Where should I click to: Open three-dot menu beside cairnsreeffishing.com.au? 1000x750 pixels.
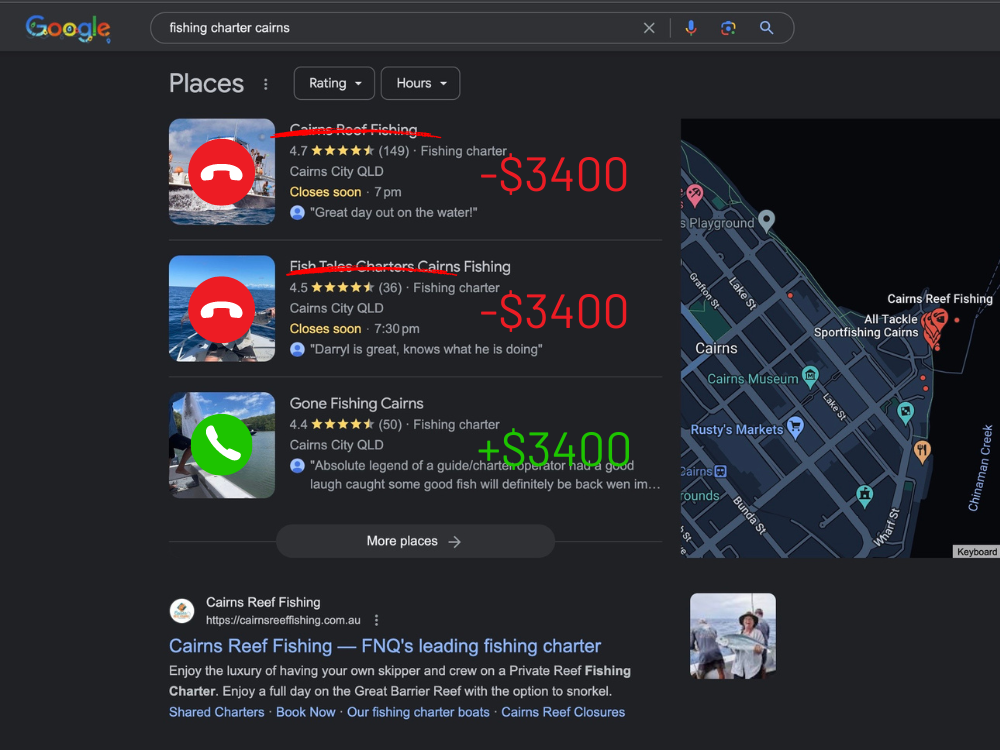pos(377,620)
